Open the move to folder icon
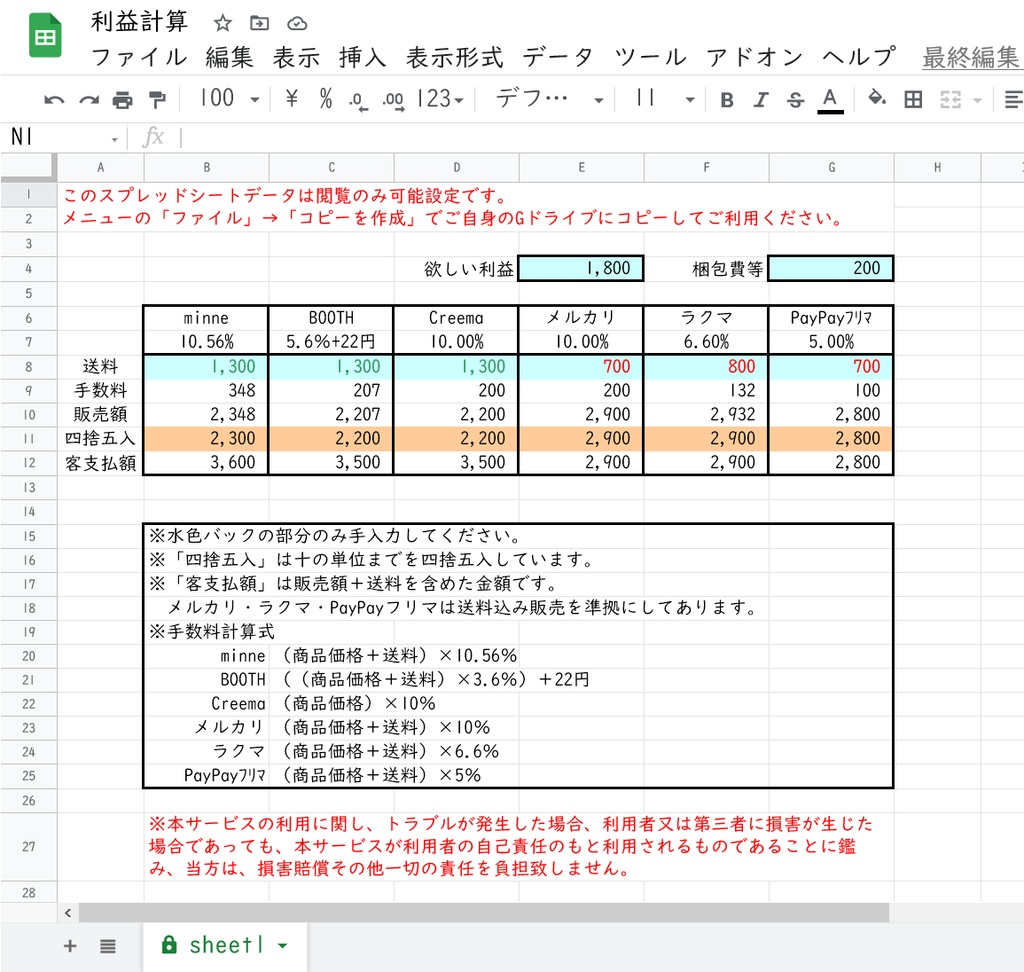Image resolution: width=1024 pixels, height=972 pixels. (x=259, y=24)
